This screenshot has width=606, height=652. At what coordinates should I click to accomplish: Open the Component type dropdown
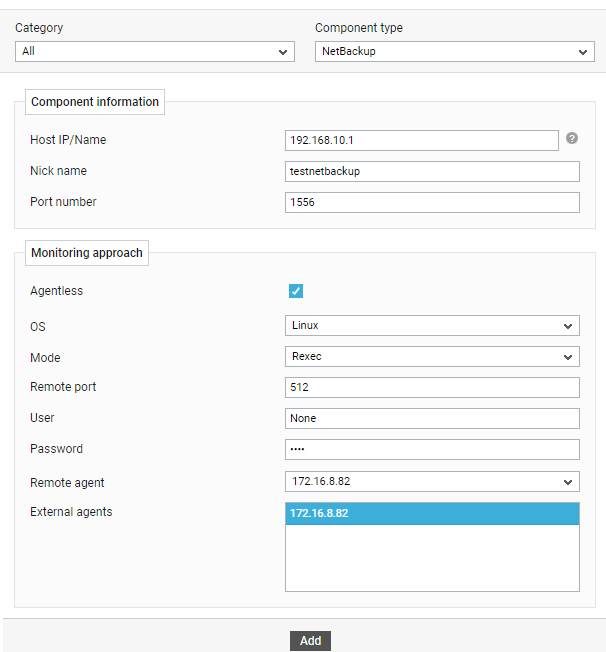[x=455, y=52]
